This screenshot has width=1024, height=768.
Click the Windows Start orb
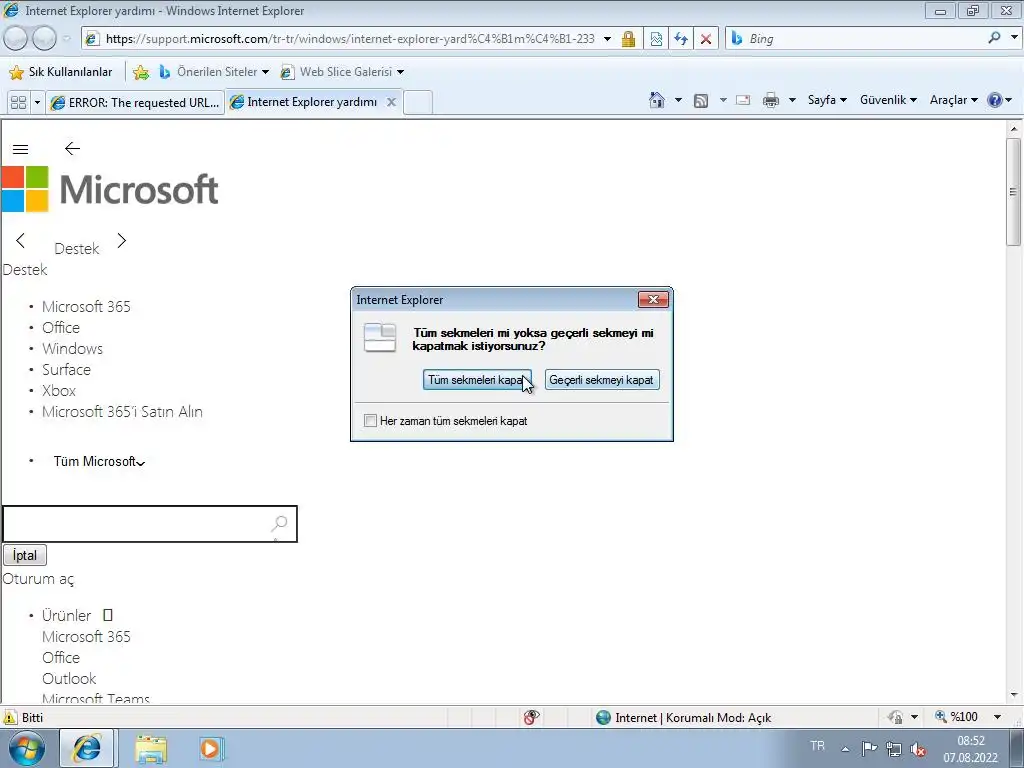[27, 748]
